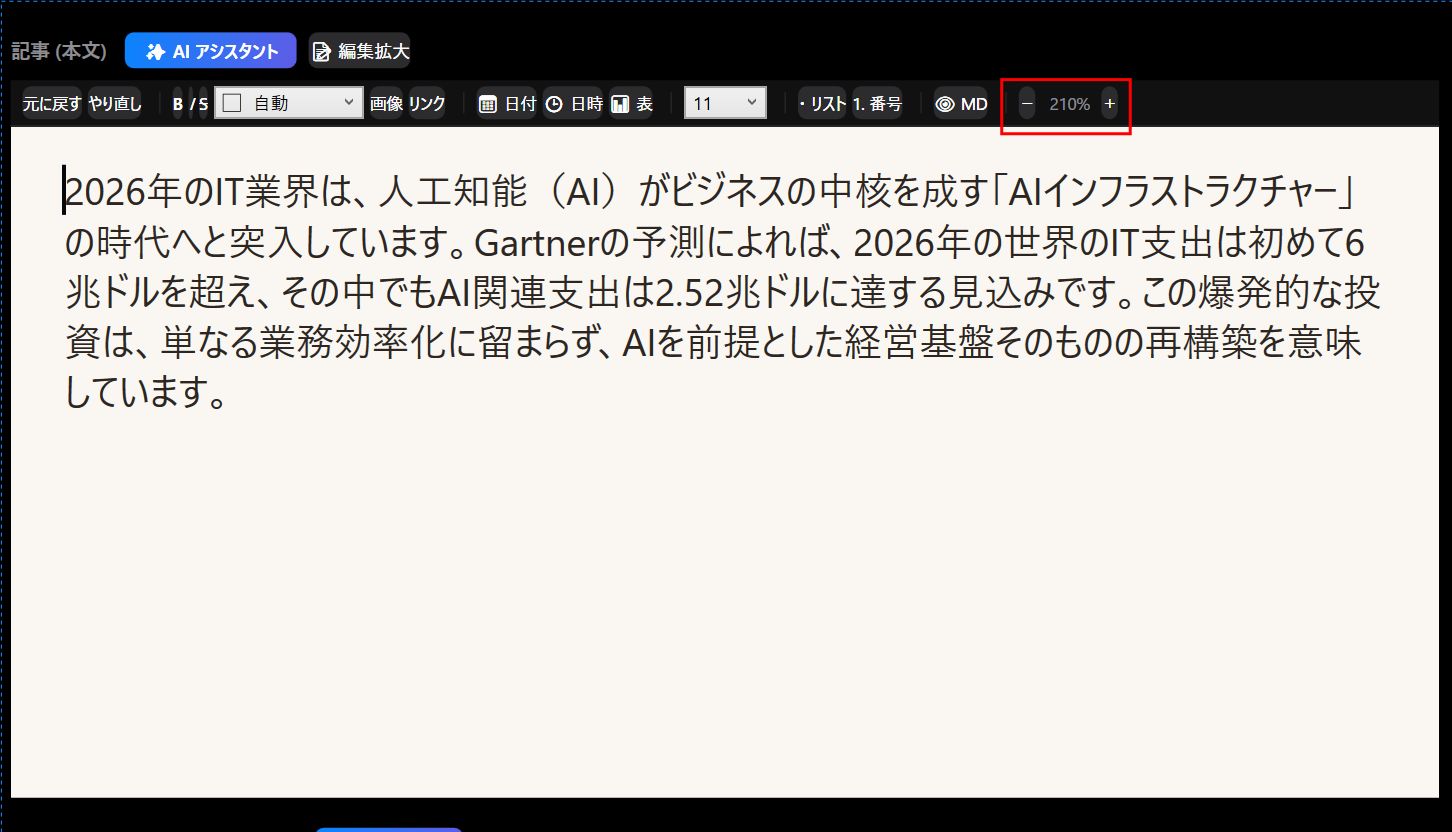Check the color checkbox next to 自動

pyautogui.click(x=232, y=101)
